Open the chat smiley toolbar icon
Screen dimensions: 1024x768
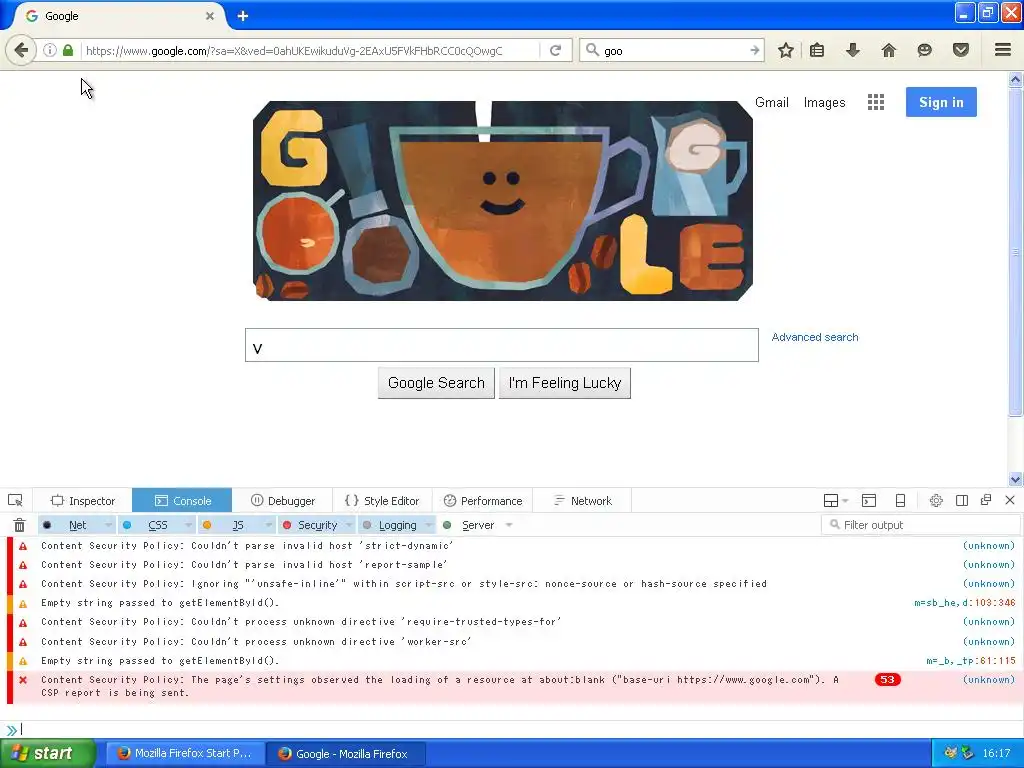tap(924, 50)
